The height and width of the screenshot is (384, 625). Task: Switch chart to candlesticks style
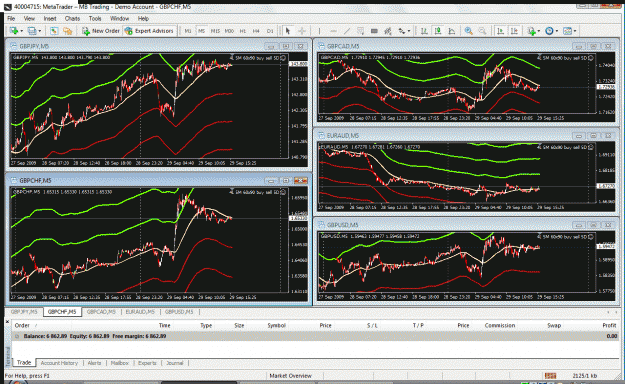coord(438,31)
